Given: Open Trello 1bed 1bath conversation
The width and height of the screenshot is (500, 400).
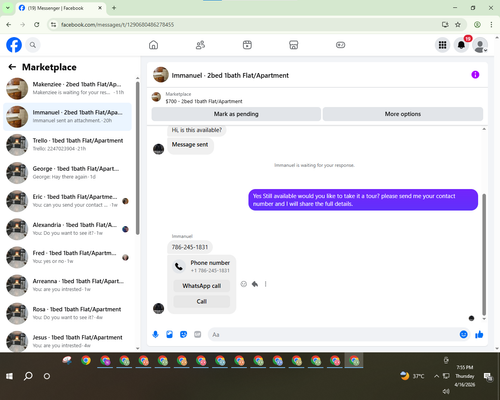Looking at the screenshot, I should 67,145.
